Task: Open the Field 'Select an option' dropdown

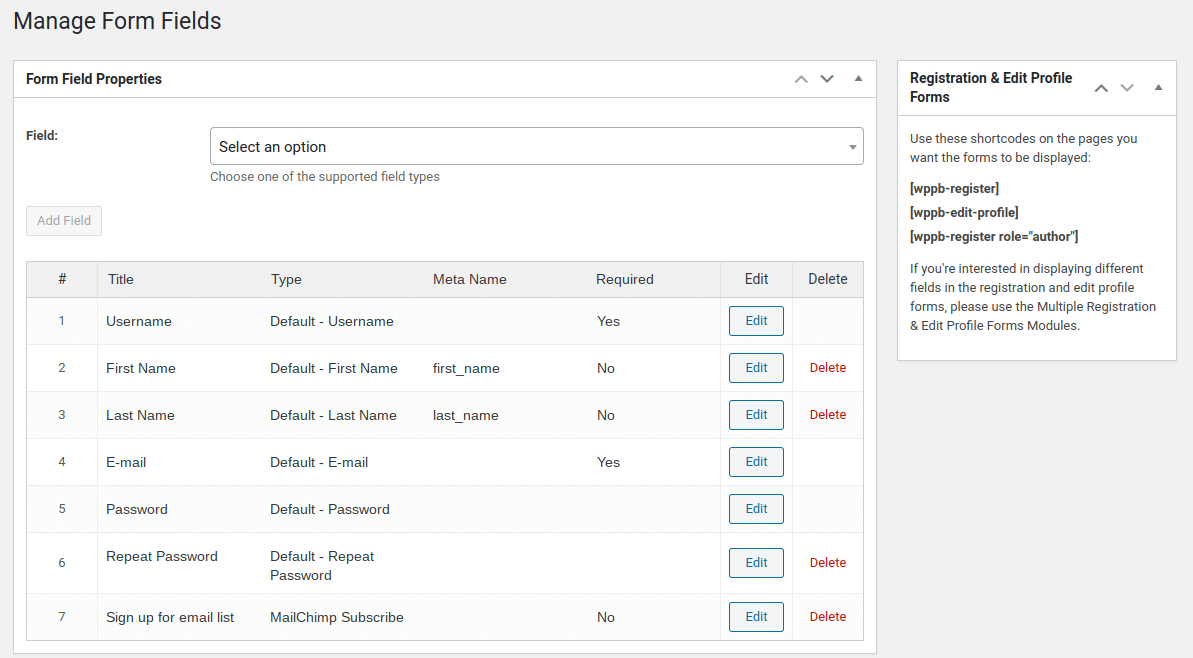Action: coord(536,146)
